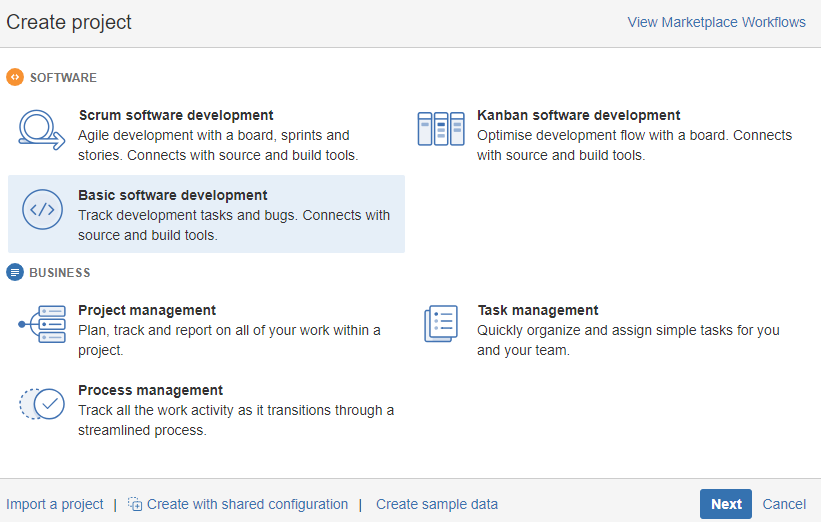Click the orange Software category icon
This screenshot has height=522, width=821.
click(15, 77)
